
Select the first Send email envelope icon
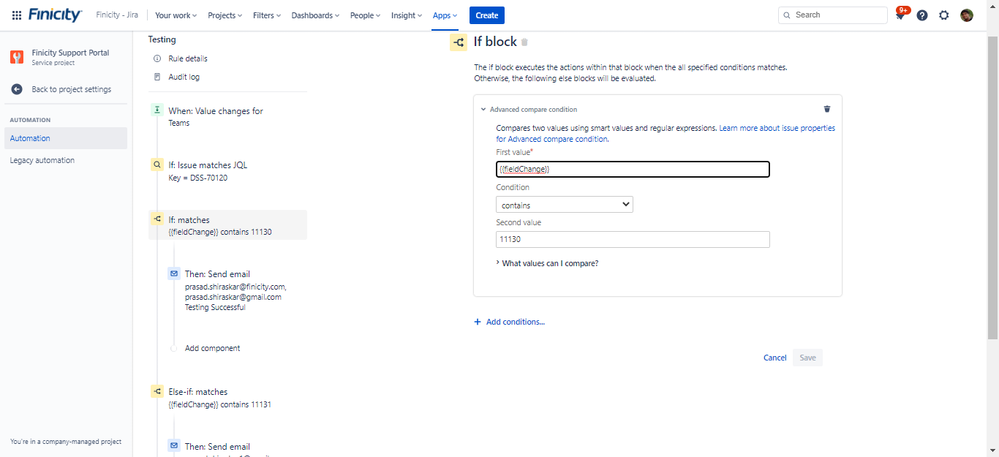(173, 273)
